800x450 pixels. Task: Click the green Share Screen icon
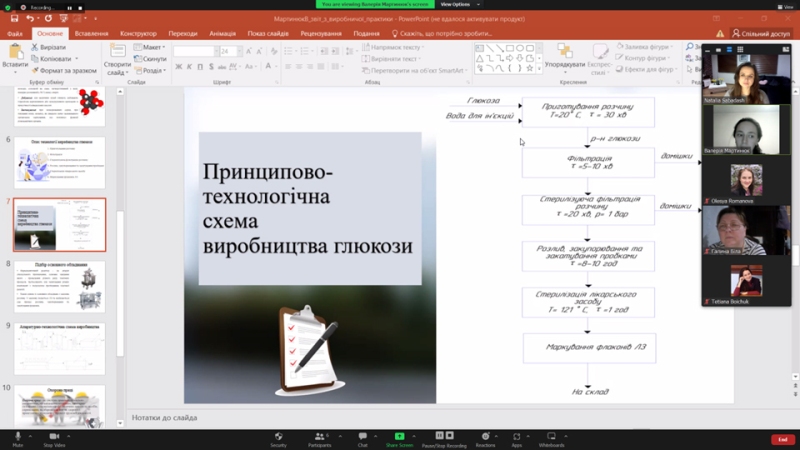399,436
